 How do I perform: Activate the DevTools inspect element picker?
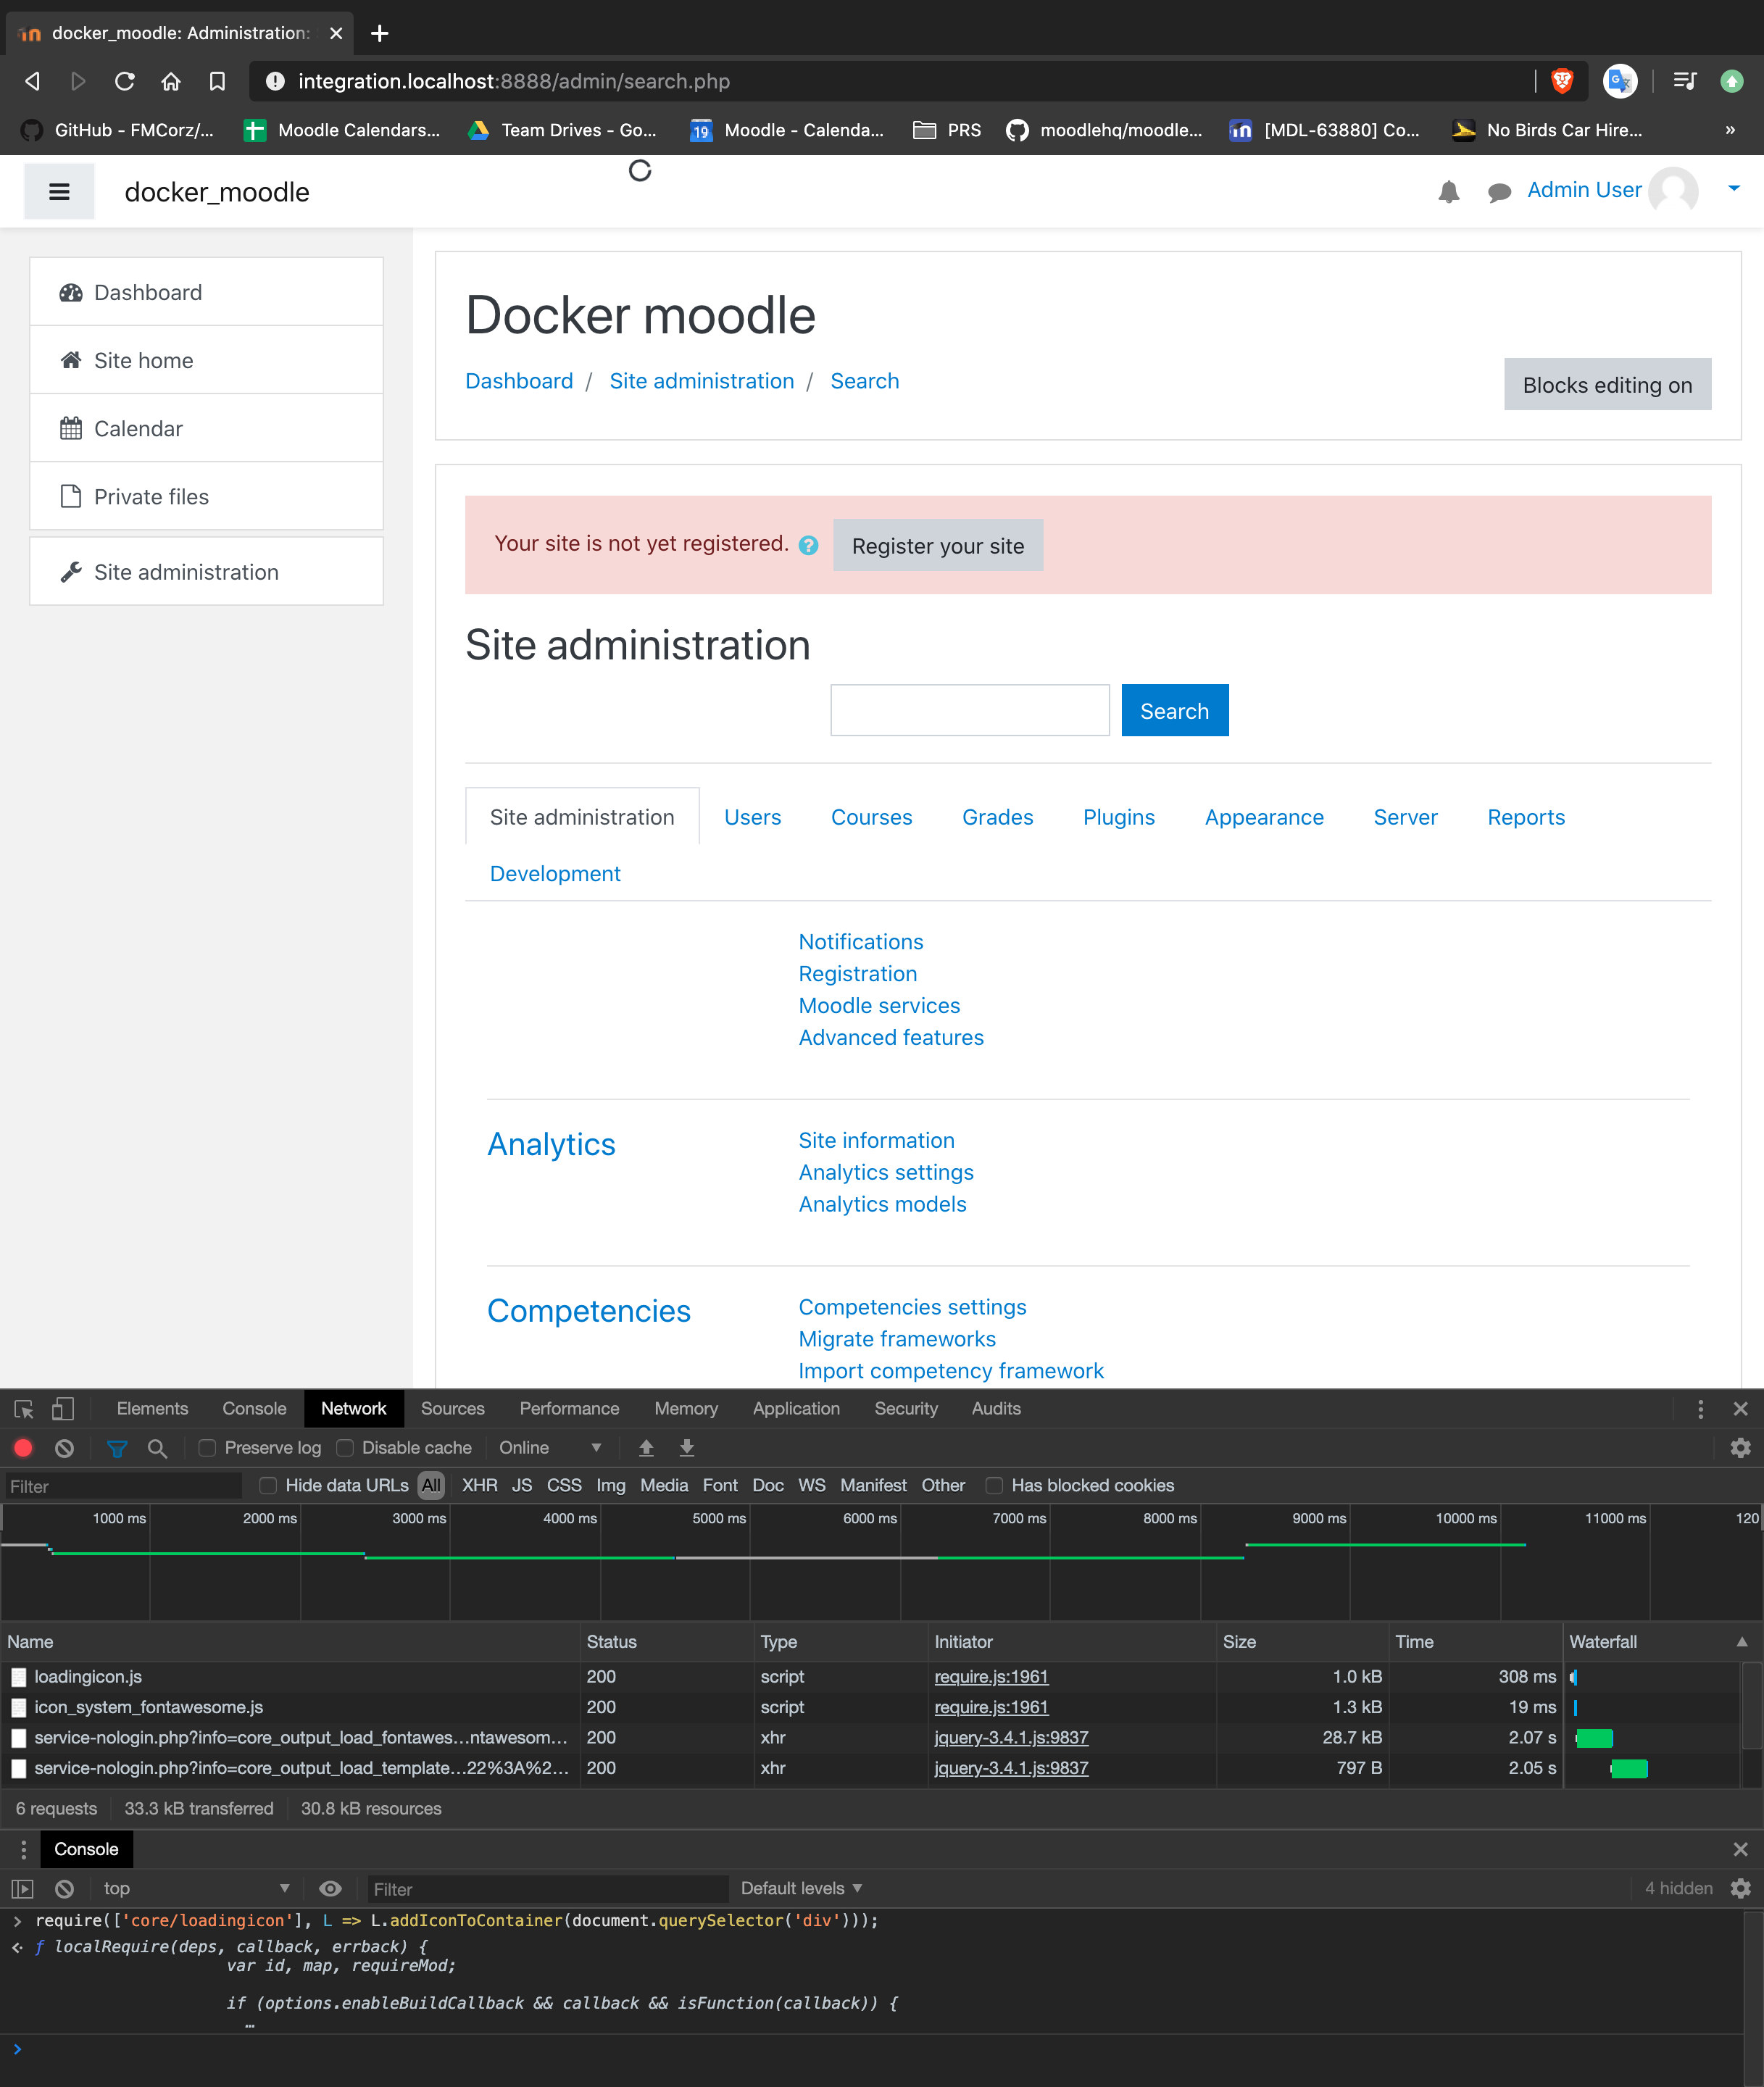click(x=24, y=1409)
